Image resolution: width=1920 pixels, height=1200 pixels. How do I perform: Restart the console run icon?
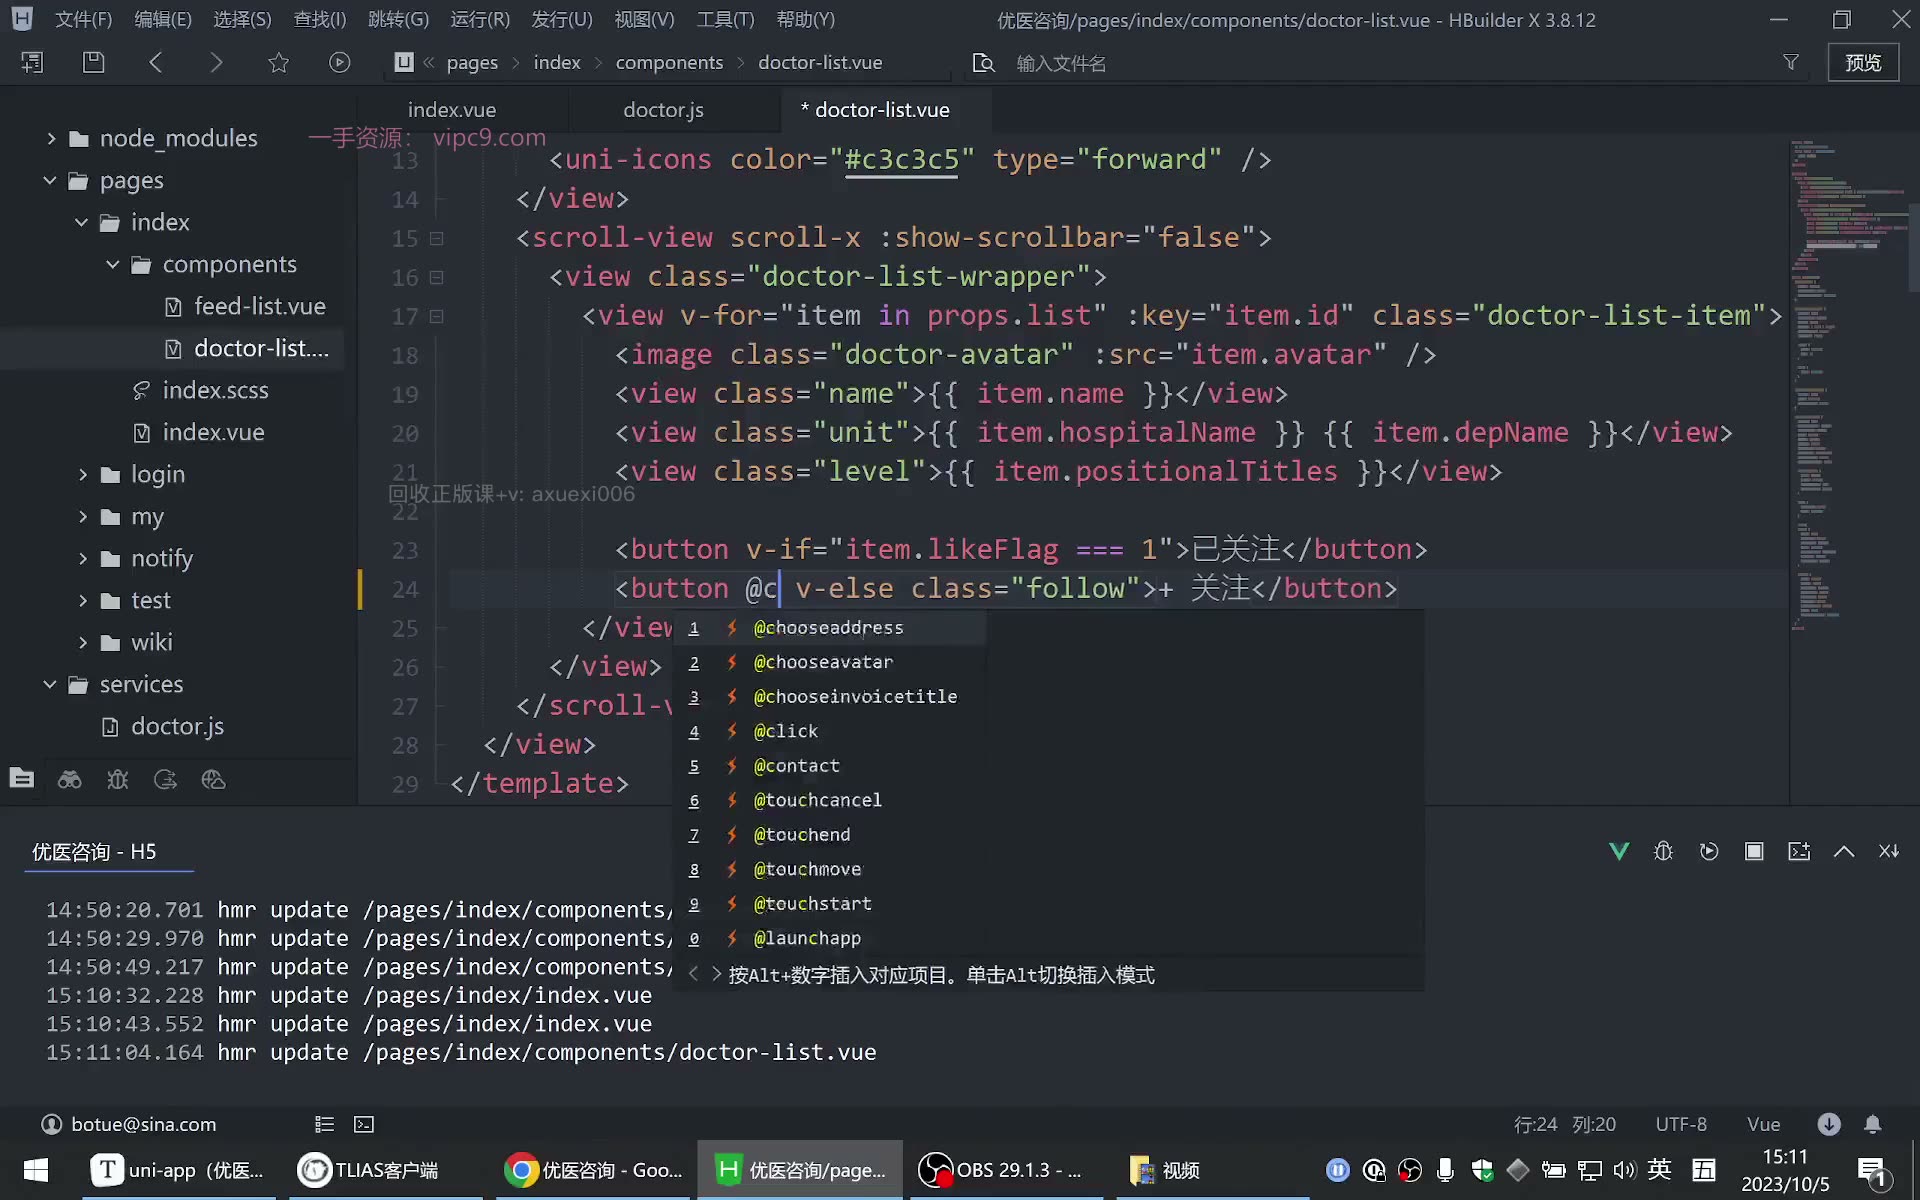[1709, 851]
